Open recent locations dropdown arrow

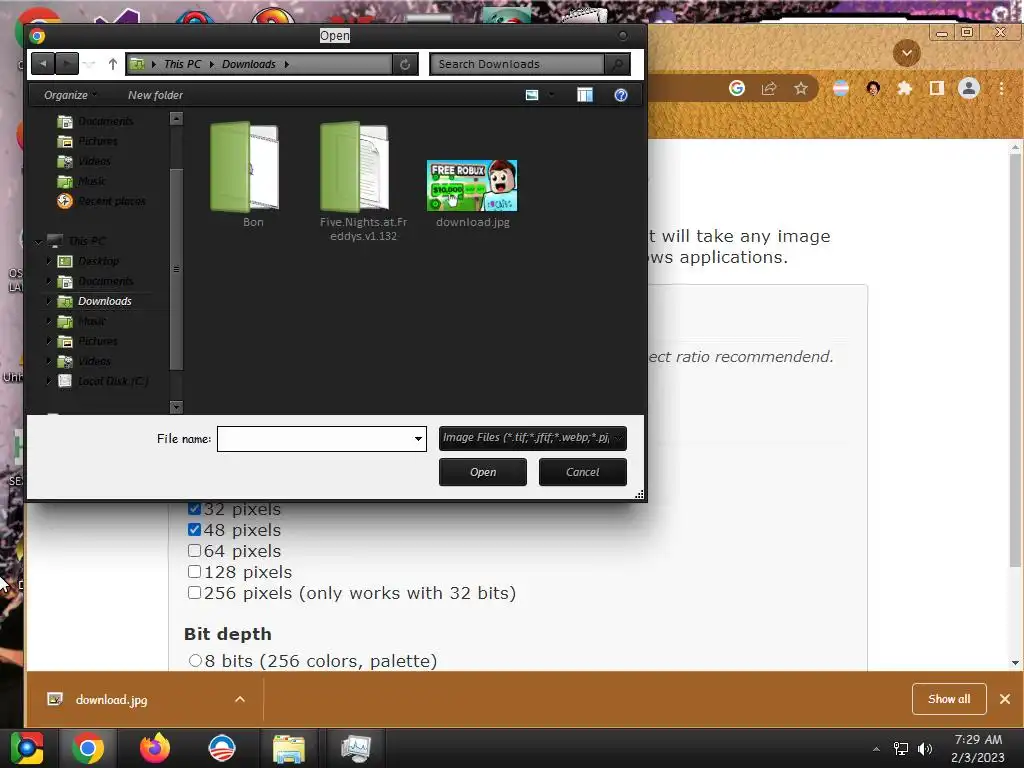pos(90,64)
